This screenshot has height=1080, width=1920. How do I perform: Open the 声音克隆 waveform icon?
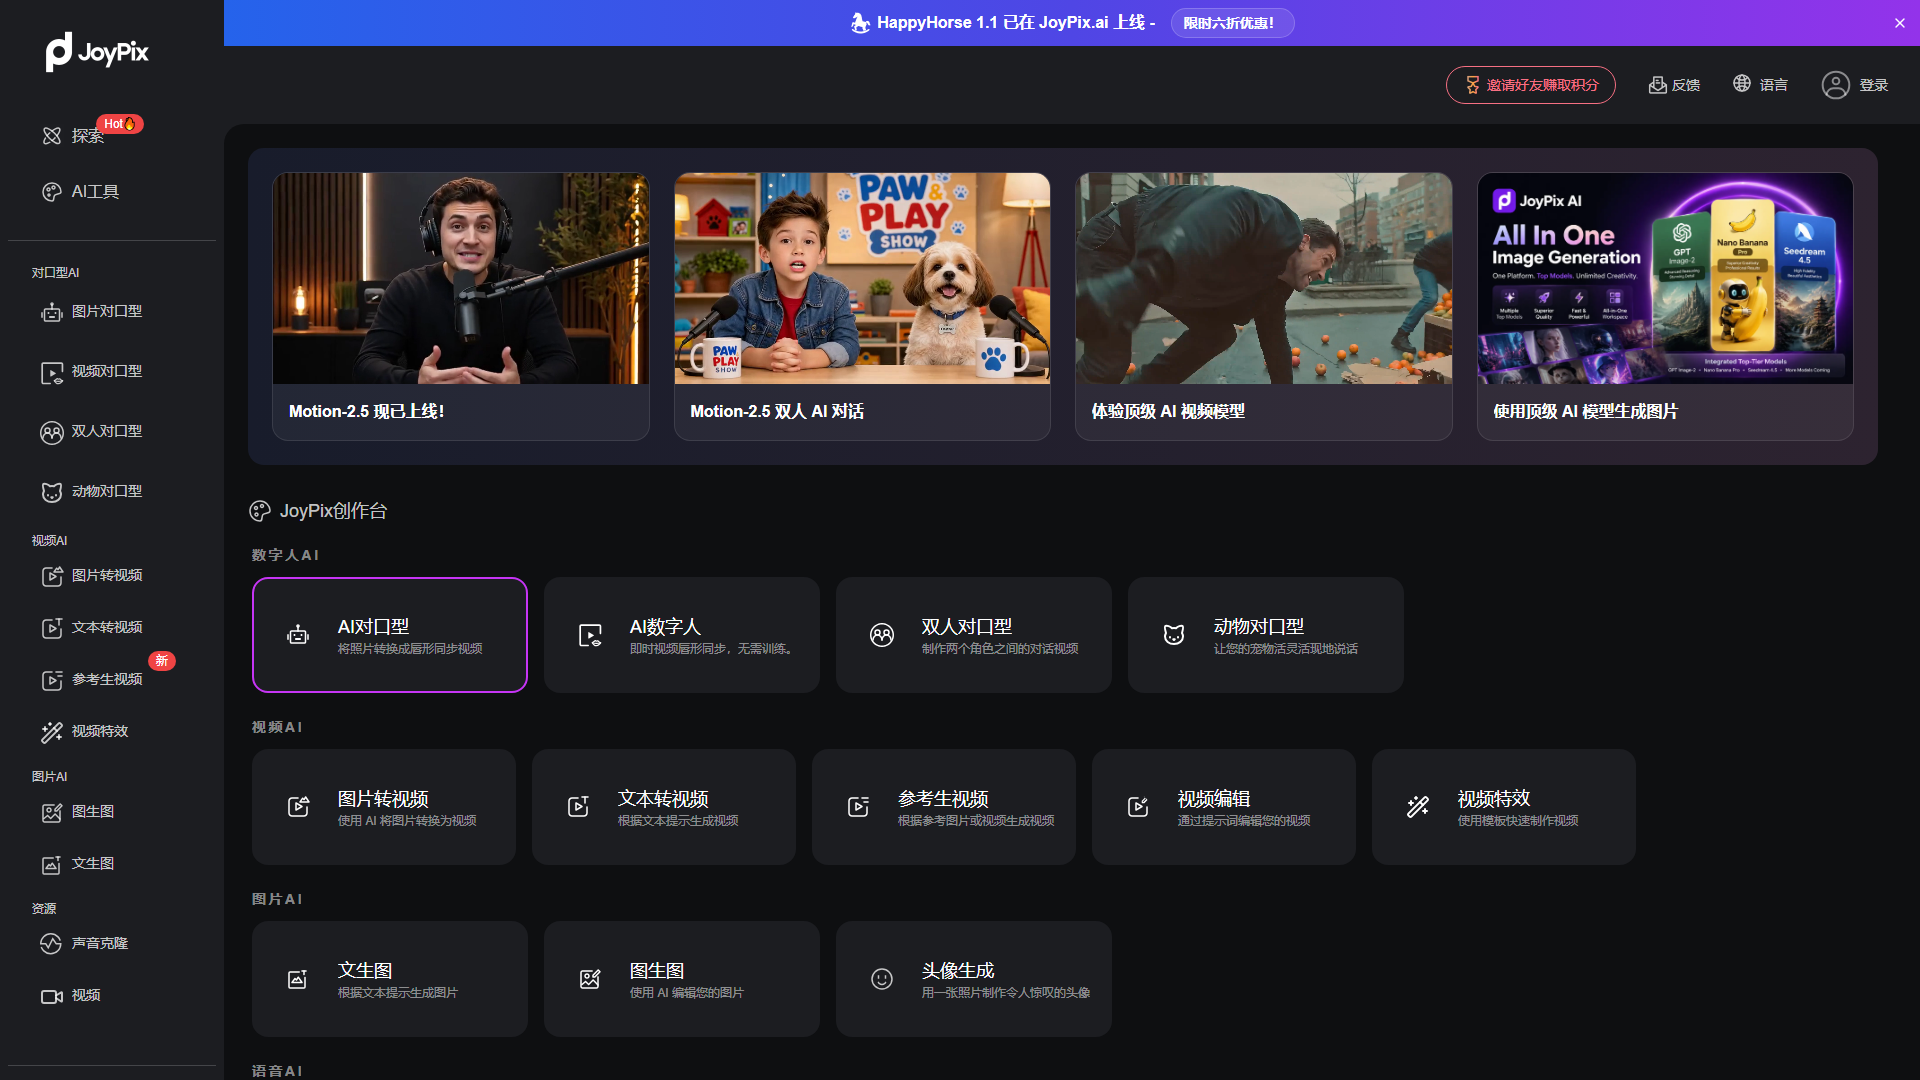click(51, 944)
